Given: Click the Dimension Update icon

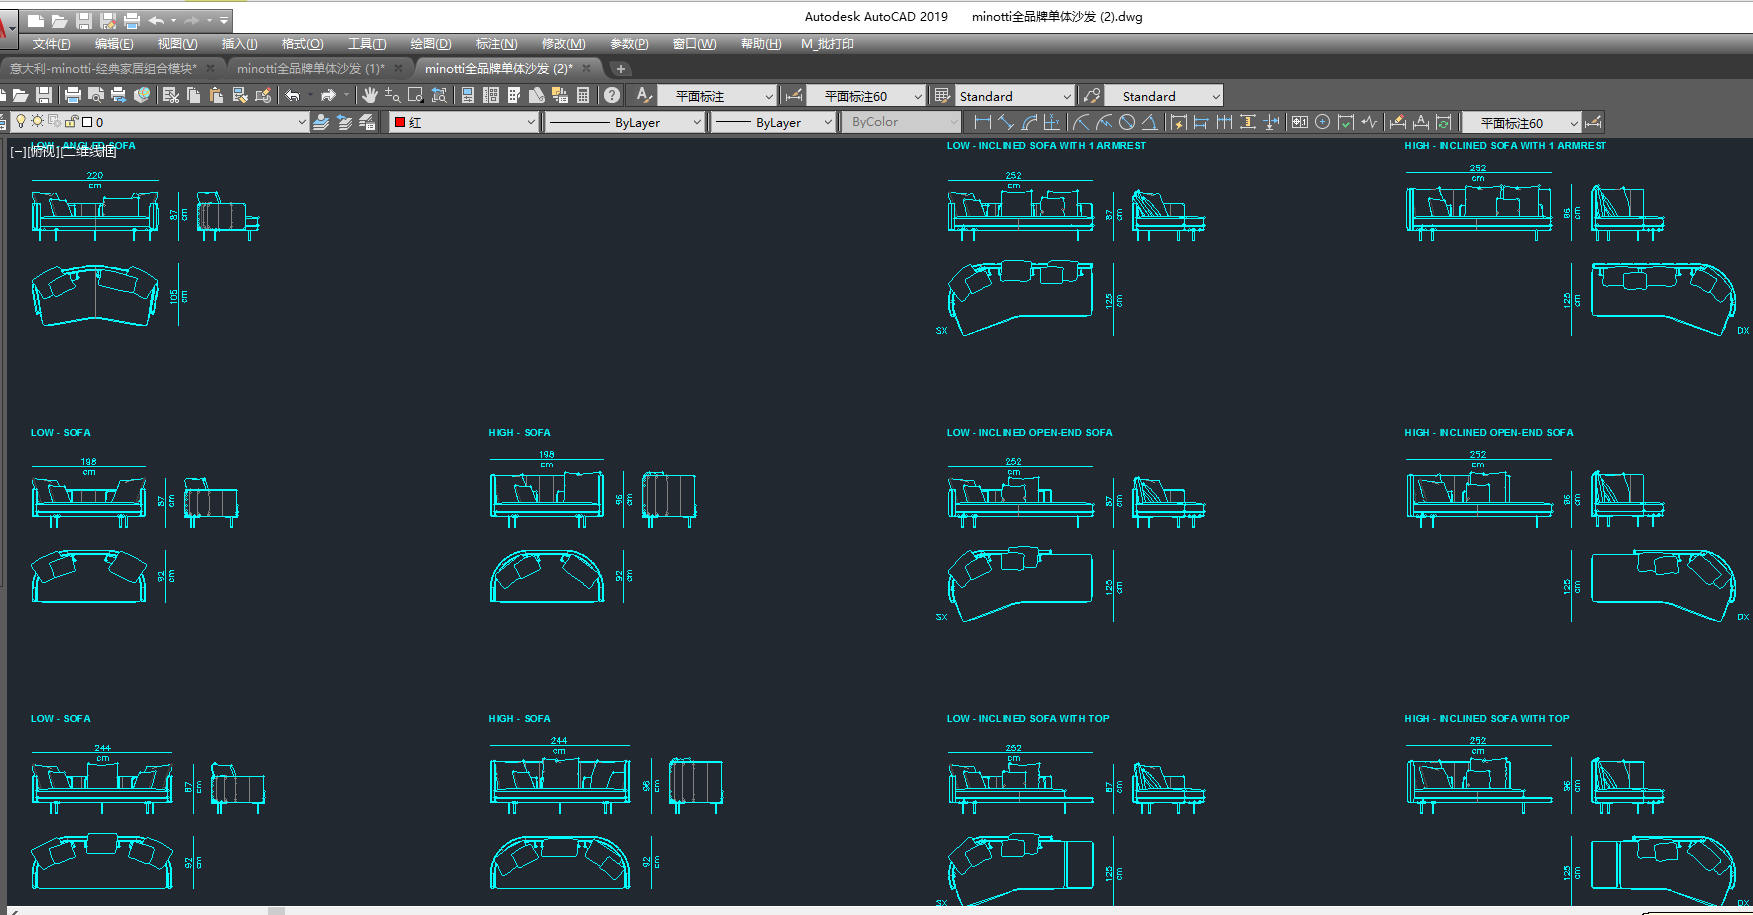Looking at the screenshot, I should [1445, 122].
